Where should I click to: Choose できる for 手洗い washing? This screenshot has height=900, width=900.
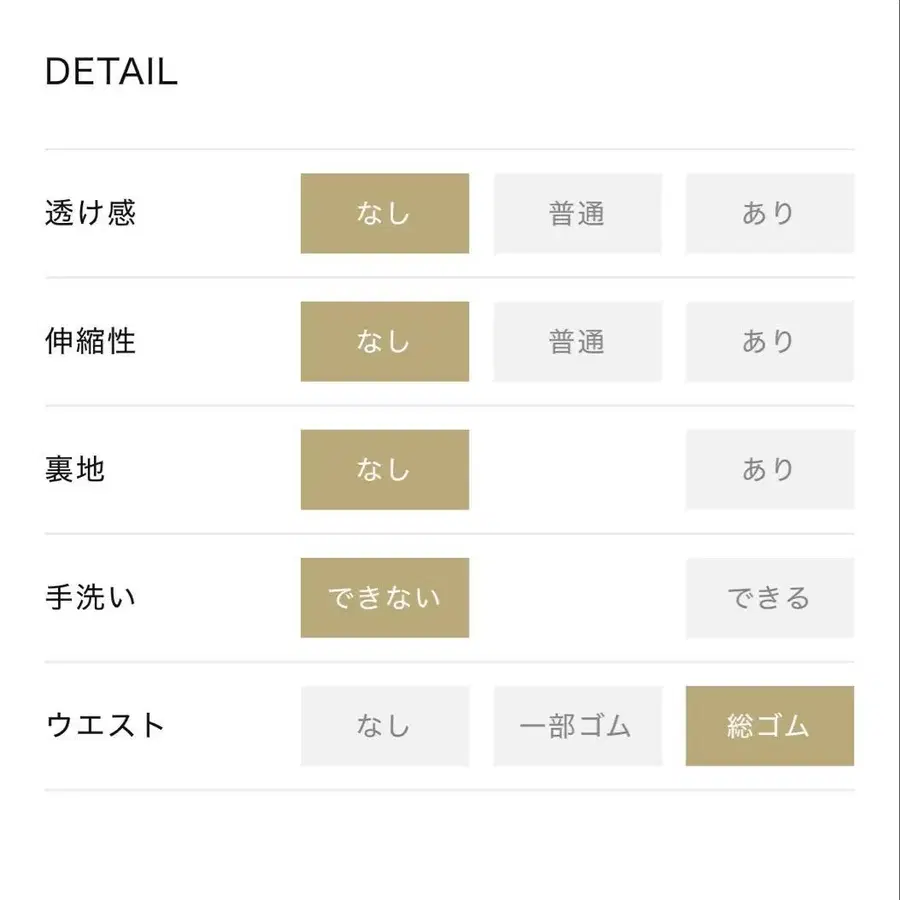point(770,597)
